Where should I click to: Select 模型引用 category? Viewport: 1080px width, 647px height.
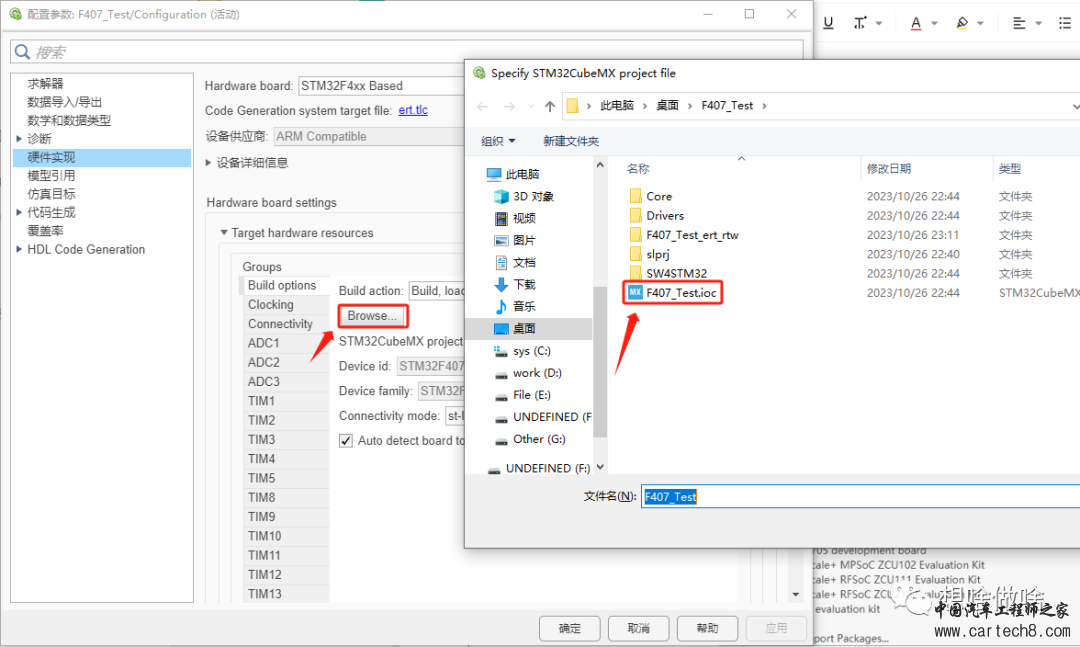[51, 176]
